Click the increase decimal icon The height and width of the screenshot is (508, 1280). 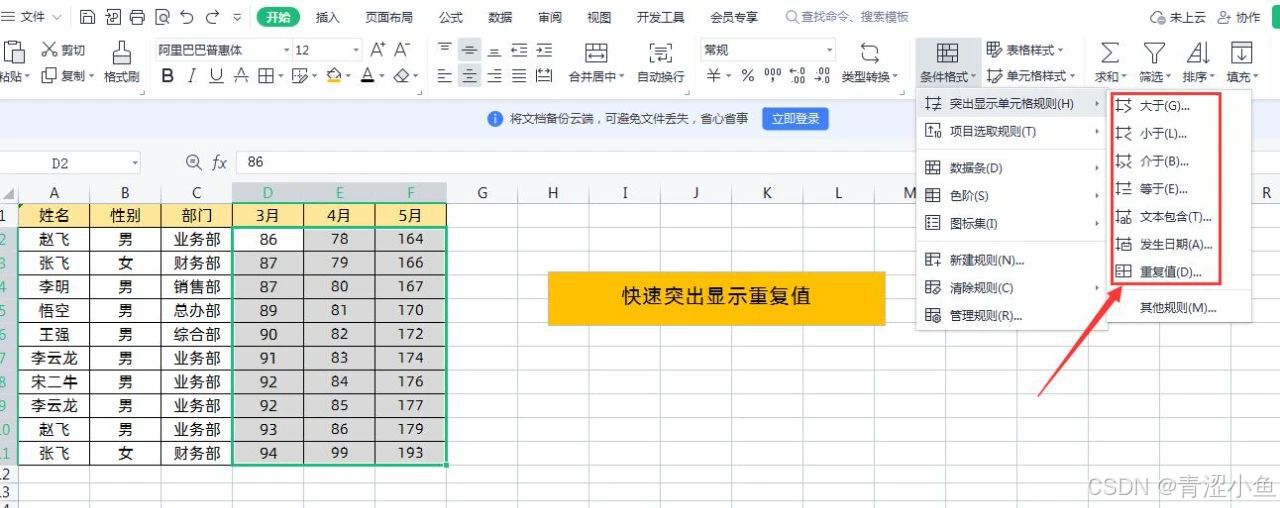[x=797, y=76]
